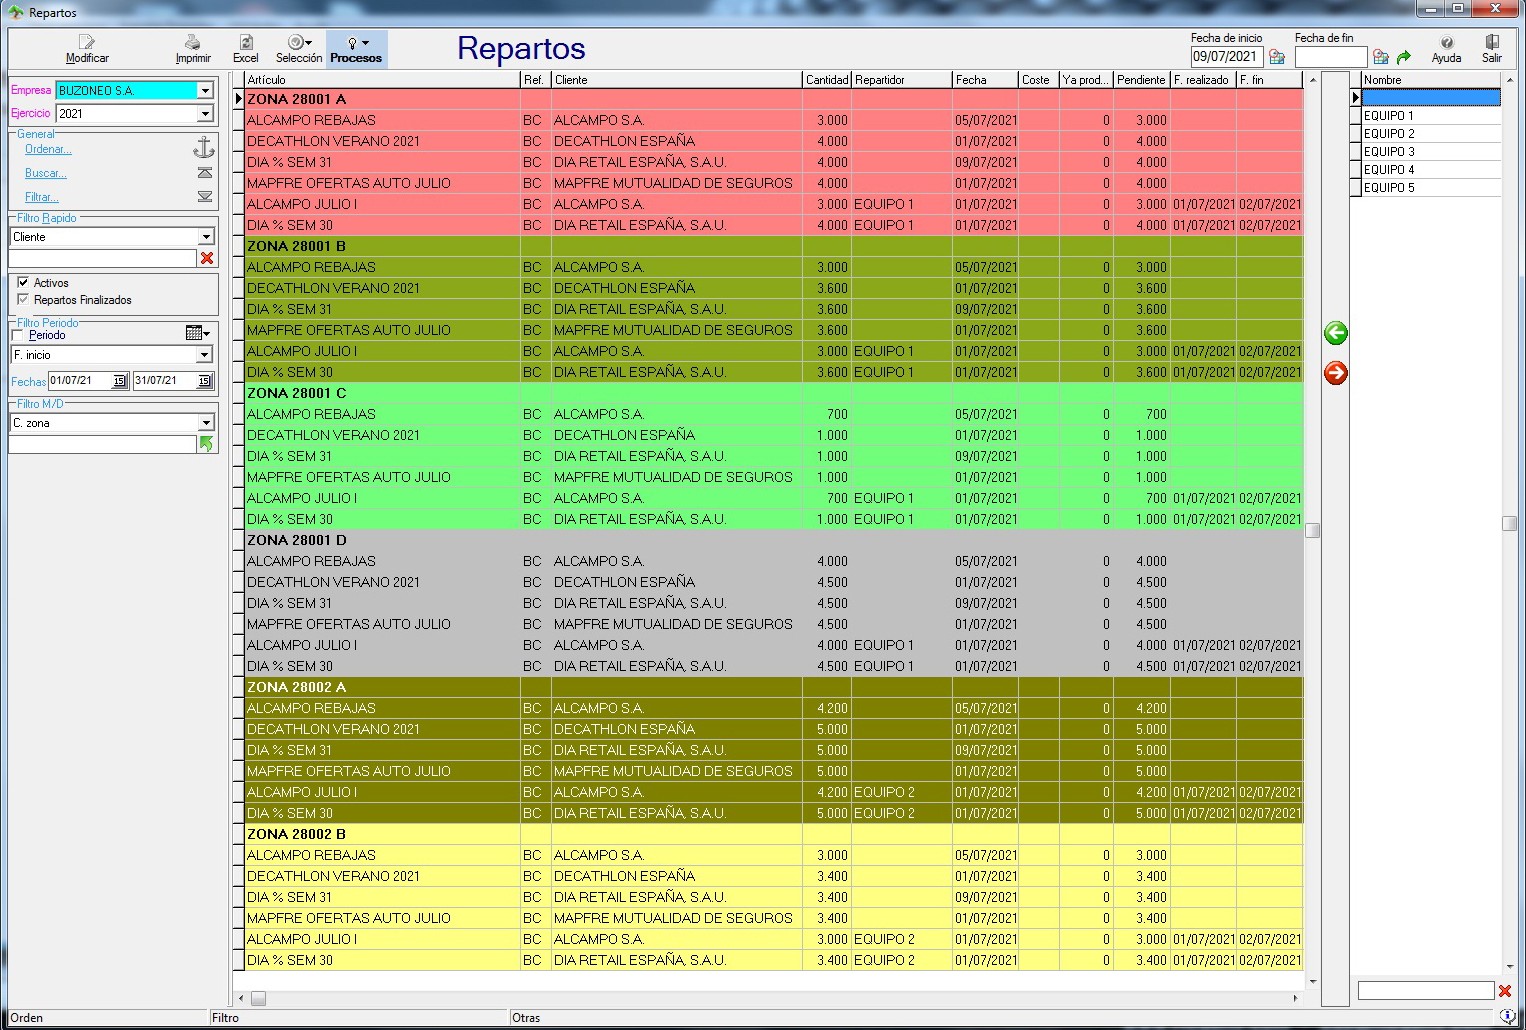Click the Buscar... link
The width and height of the screenshot is (1526, 1030).
click(46, 173)
